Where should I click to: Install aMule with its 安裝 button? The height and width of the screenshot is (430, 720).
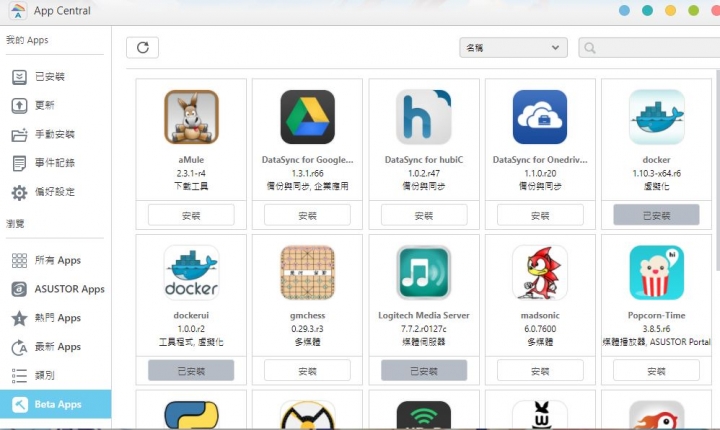click(x=191, y=215)
